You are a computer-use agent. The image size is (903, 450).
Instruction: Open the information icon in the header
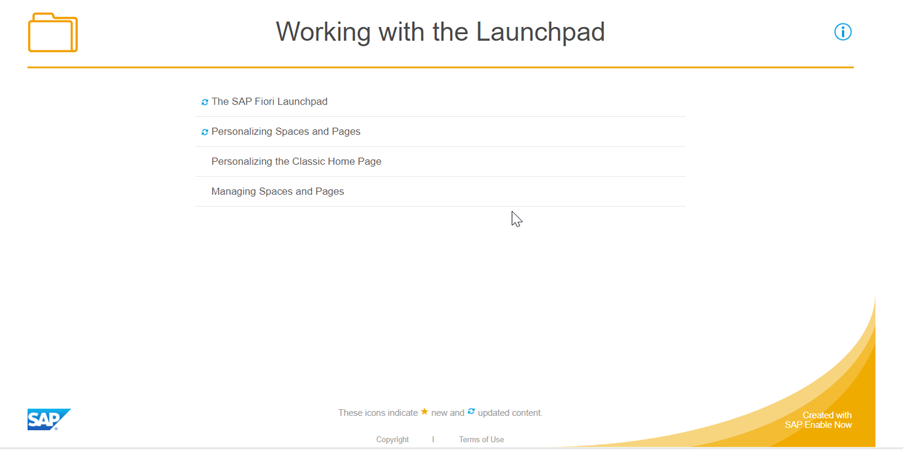coord(843,32)
